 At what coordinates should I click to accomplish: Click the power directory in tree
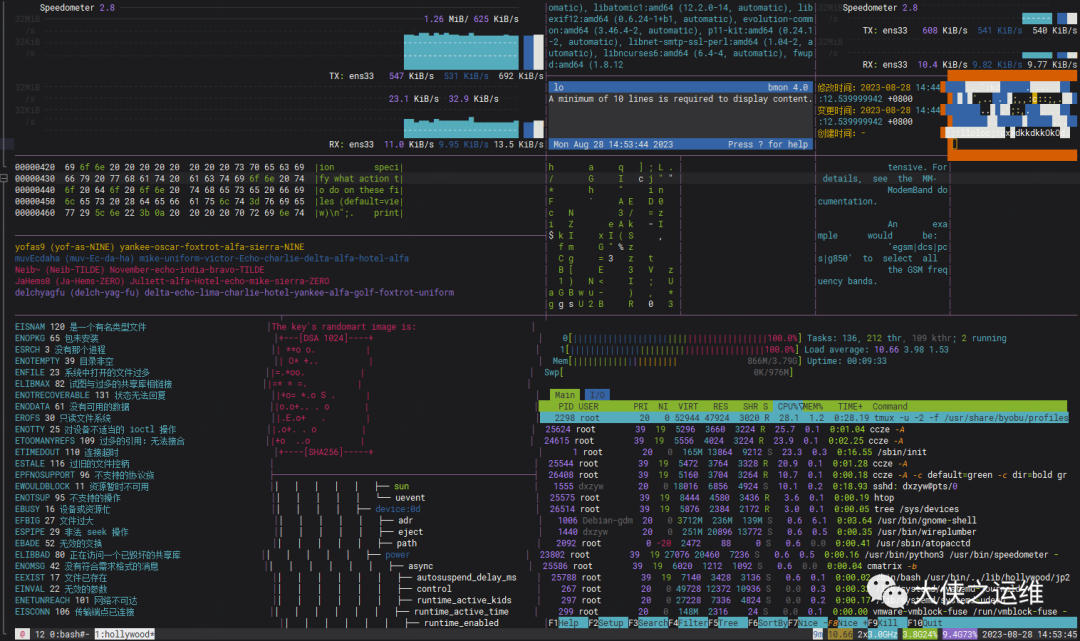click(397, 554)
